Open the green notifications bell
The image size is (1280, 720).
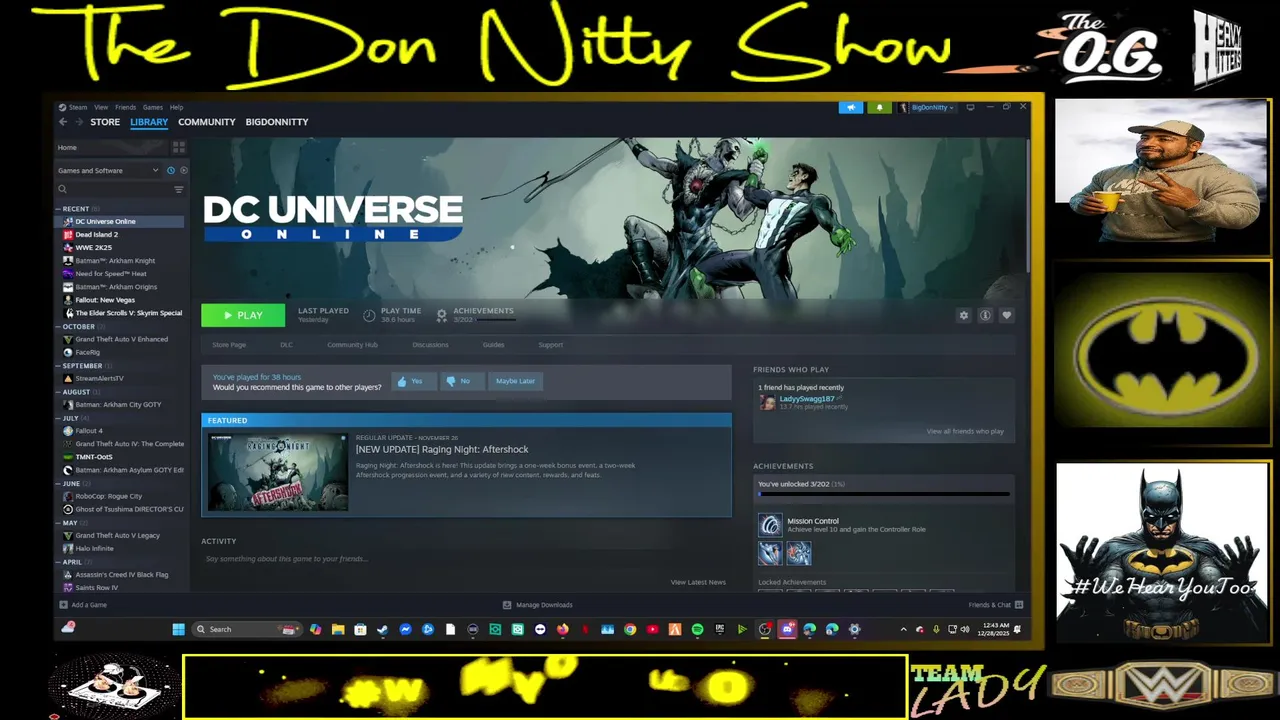(x=880, y=107)
